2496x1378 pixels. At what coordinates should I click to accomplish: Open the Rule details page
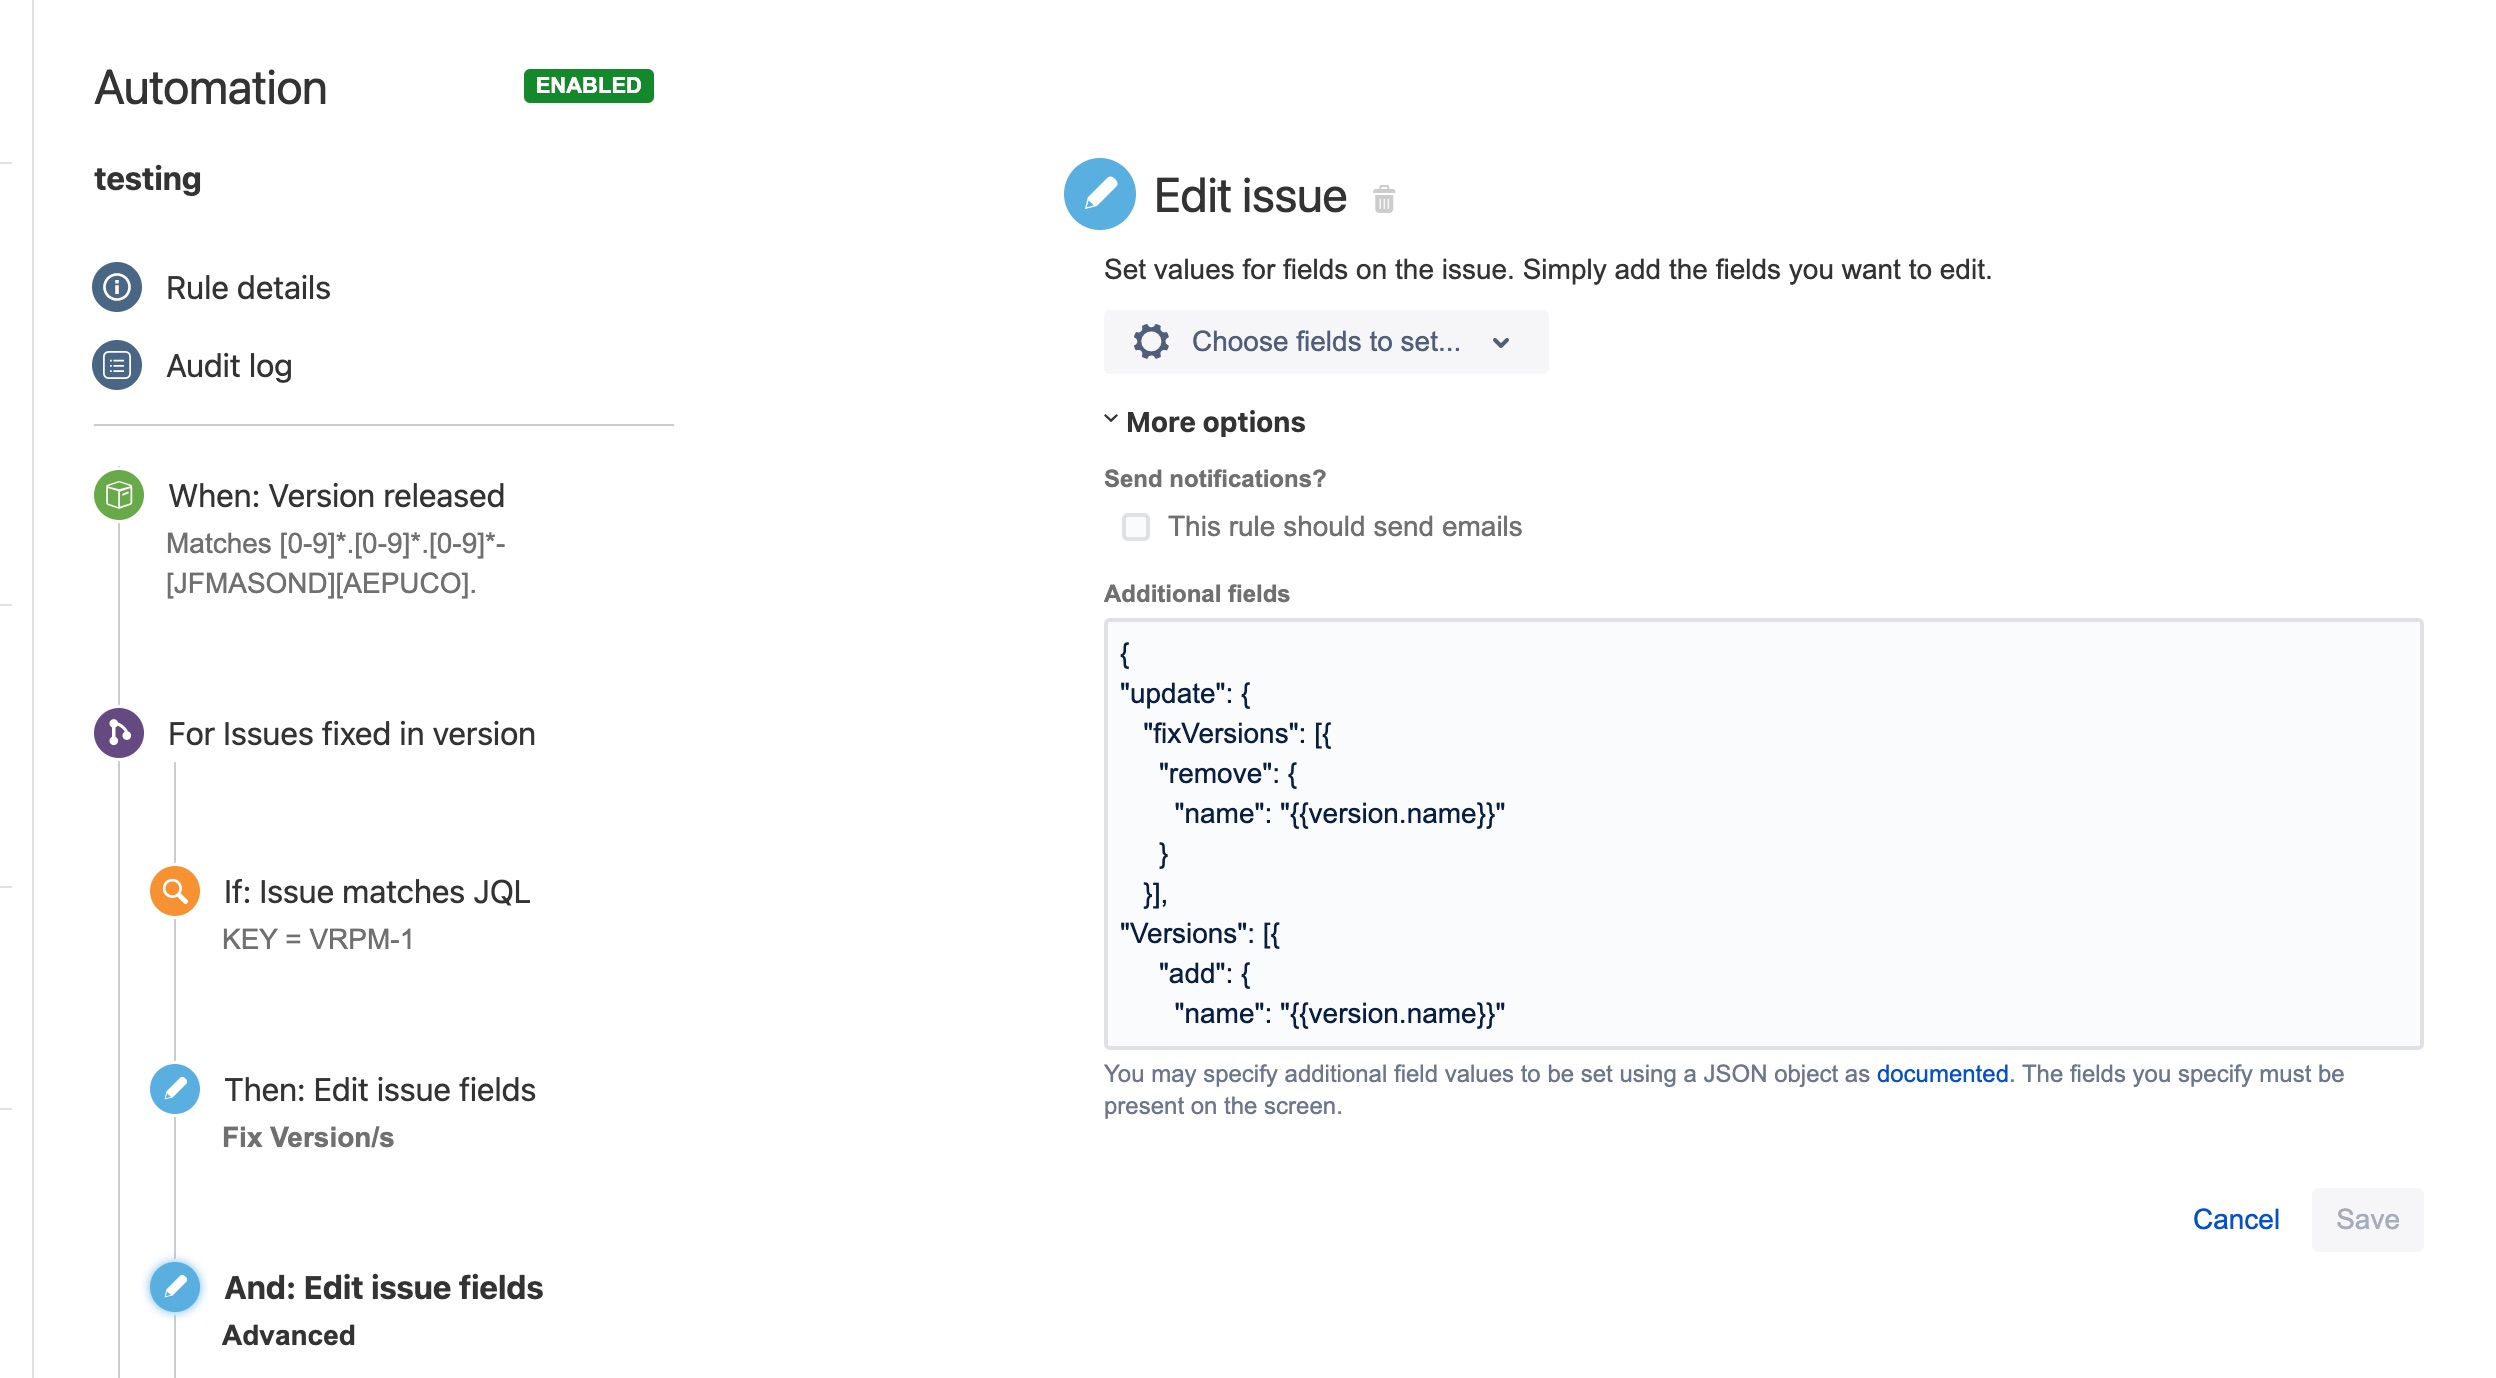[248, 287]
